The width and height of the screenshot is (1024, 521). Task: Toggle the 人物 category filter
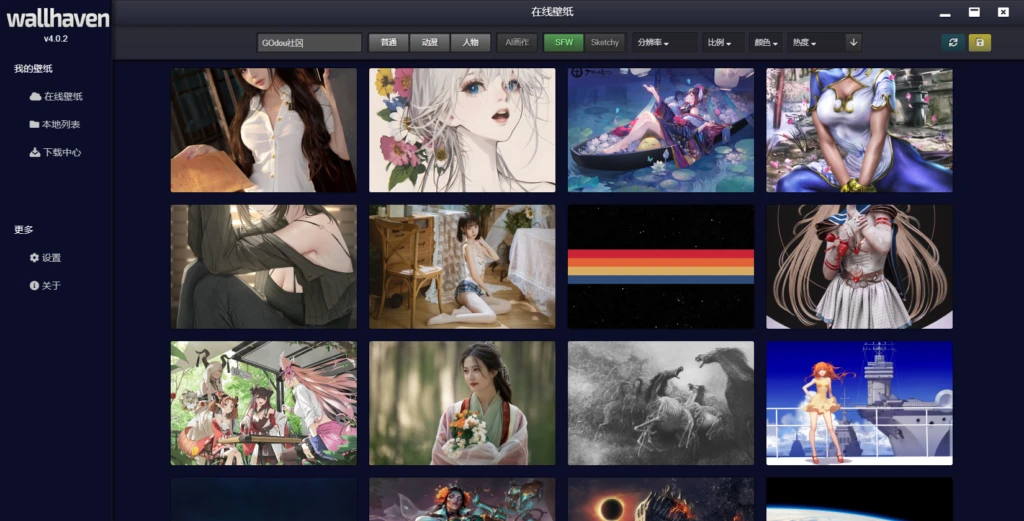pos(470,43)
